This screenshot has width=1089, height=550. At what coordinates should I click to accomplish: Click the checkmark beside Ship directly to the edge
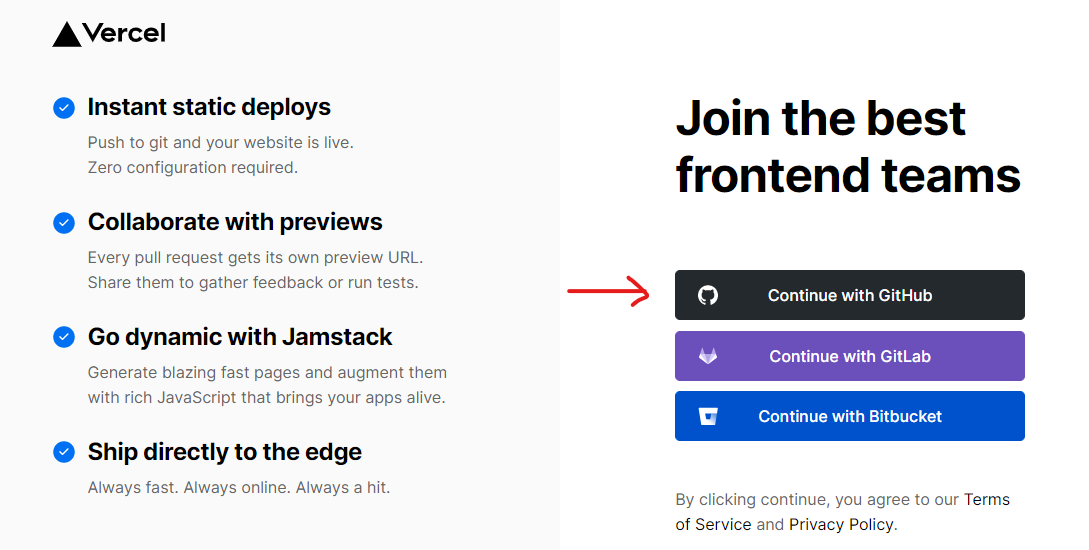64,452
